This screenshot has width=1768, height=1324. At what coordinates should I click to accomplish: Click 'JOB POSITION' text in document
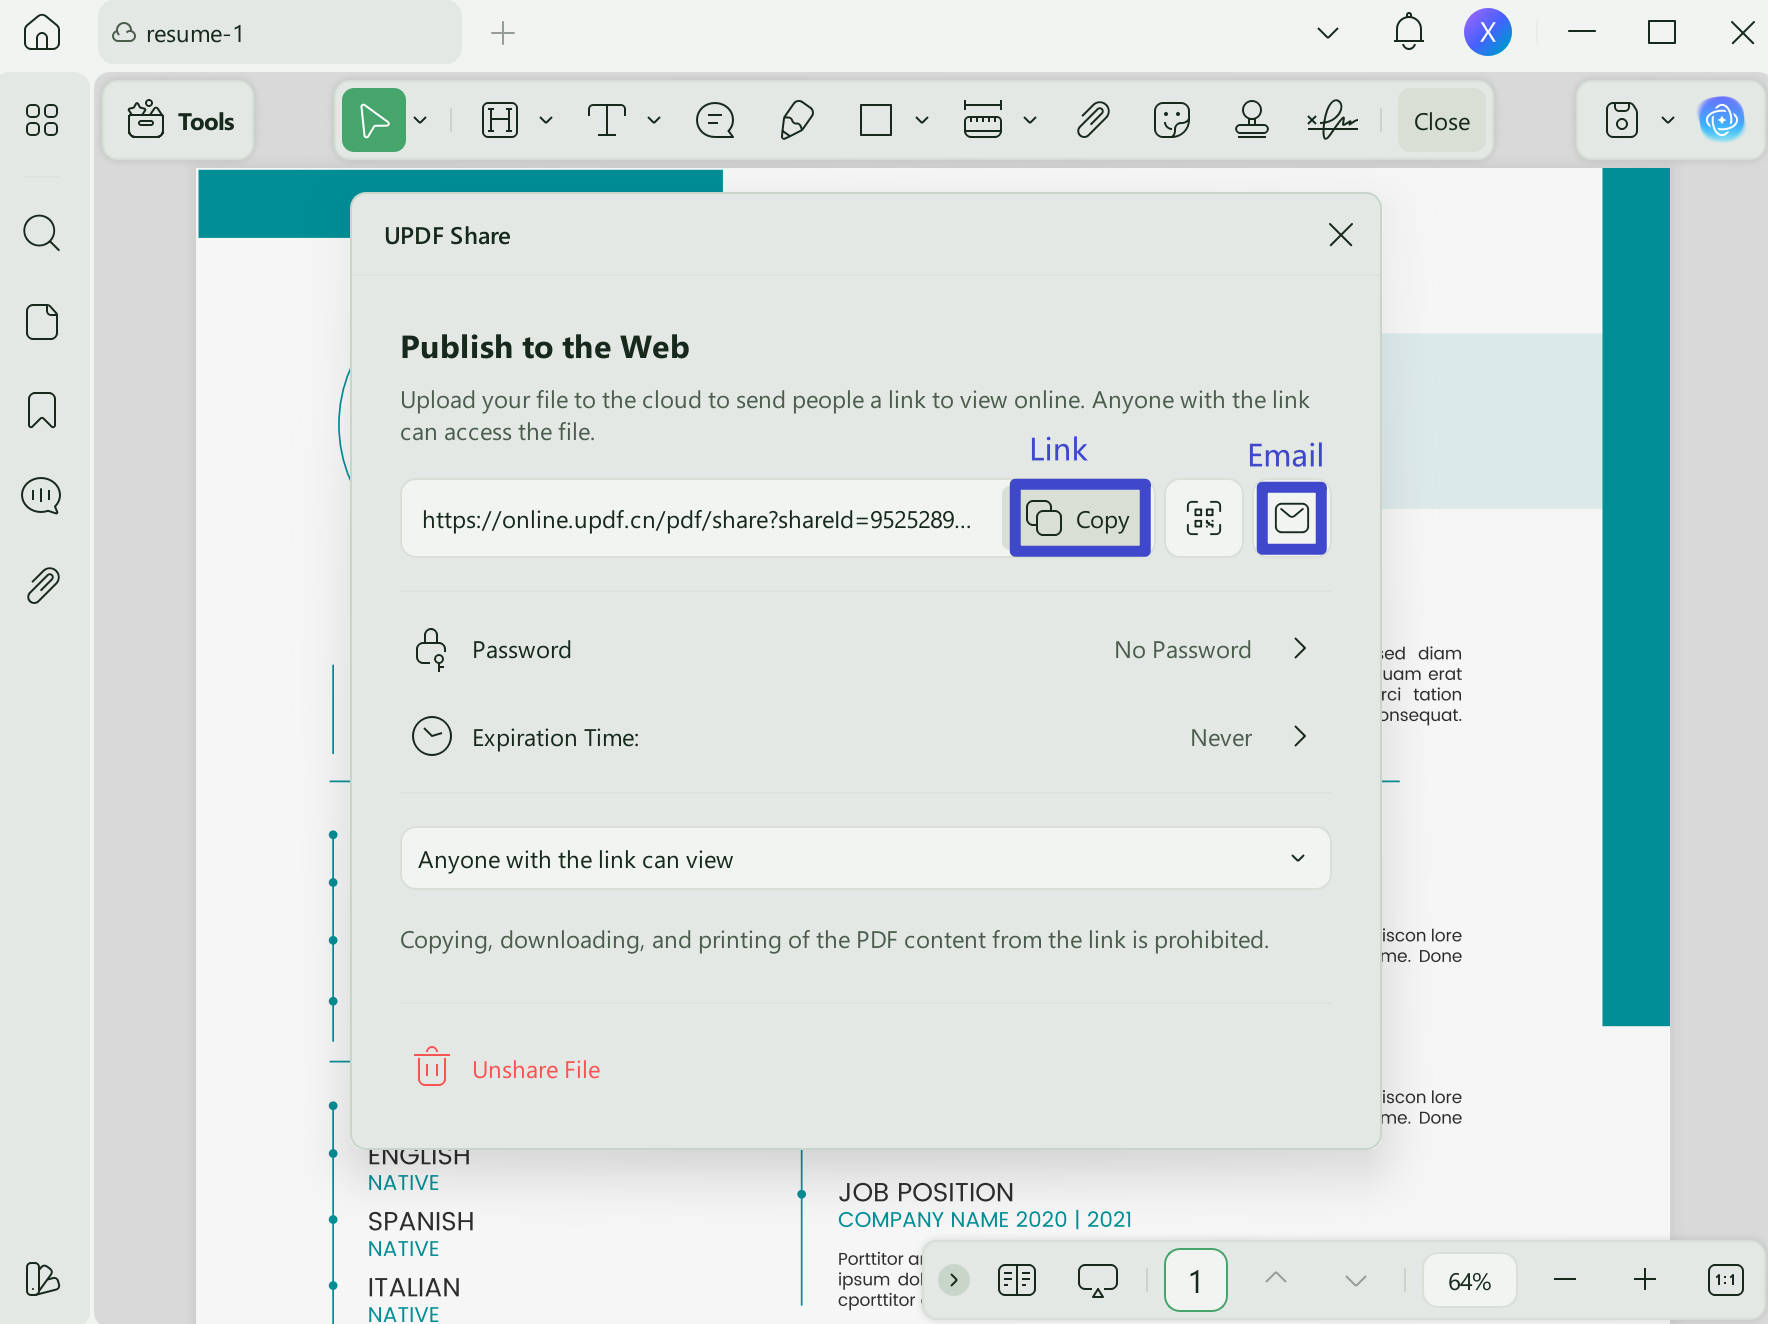click(x=926, y=1192)
